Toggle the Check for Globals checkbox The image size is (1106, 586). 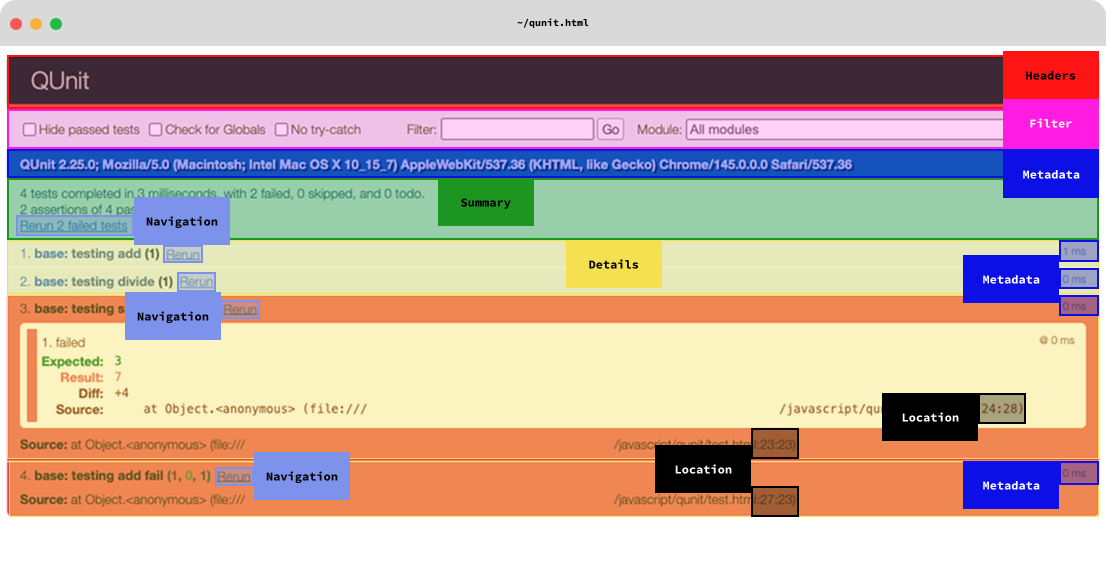coord(155,130)
